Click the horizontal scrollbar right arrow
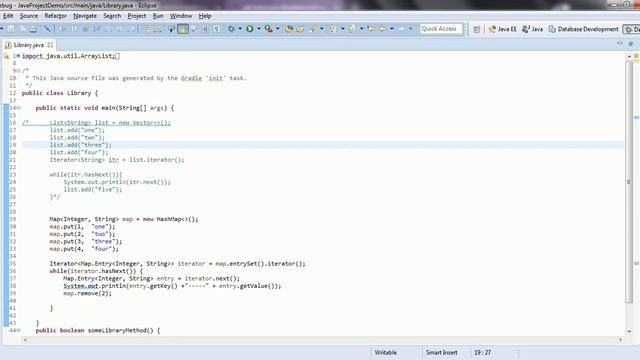 (620, 340)
